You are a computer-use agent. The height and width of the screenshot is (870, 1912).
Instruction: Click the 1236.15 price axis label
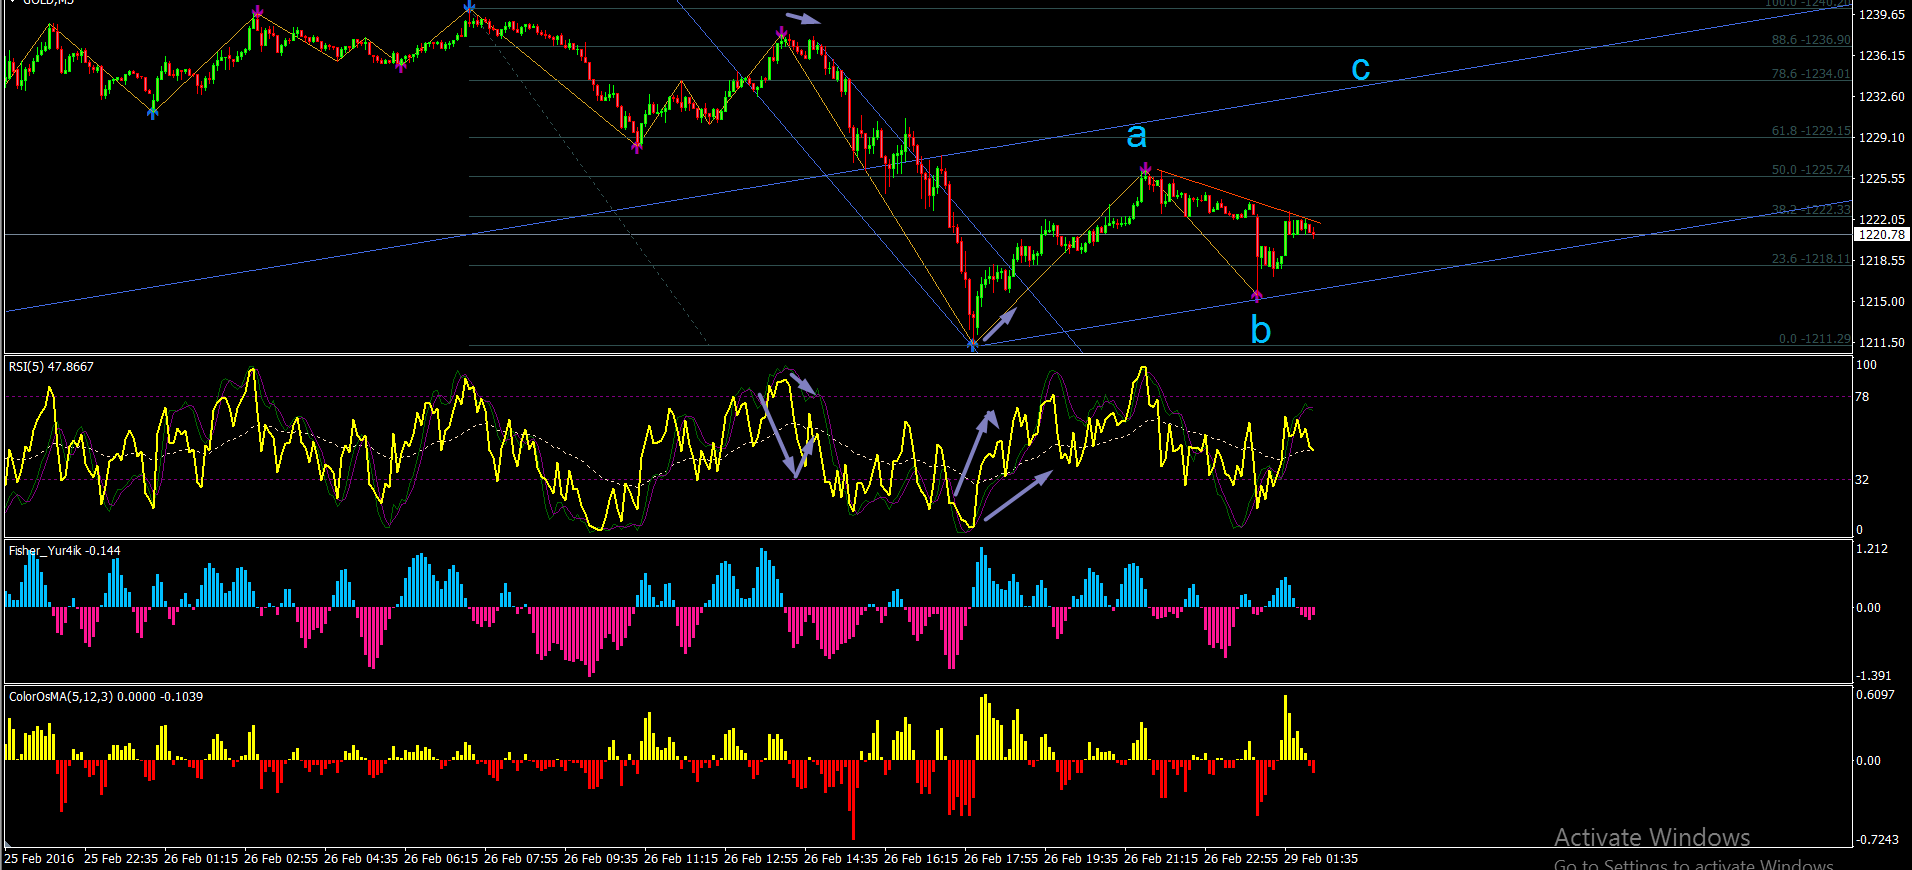tap(1881, 56)
